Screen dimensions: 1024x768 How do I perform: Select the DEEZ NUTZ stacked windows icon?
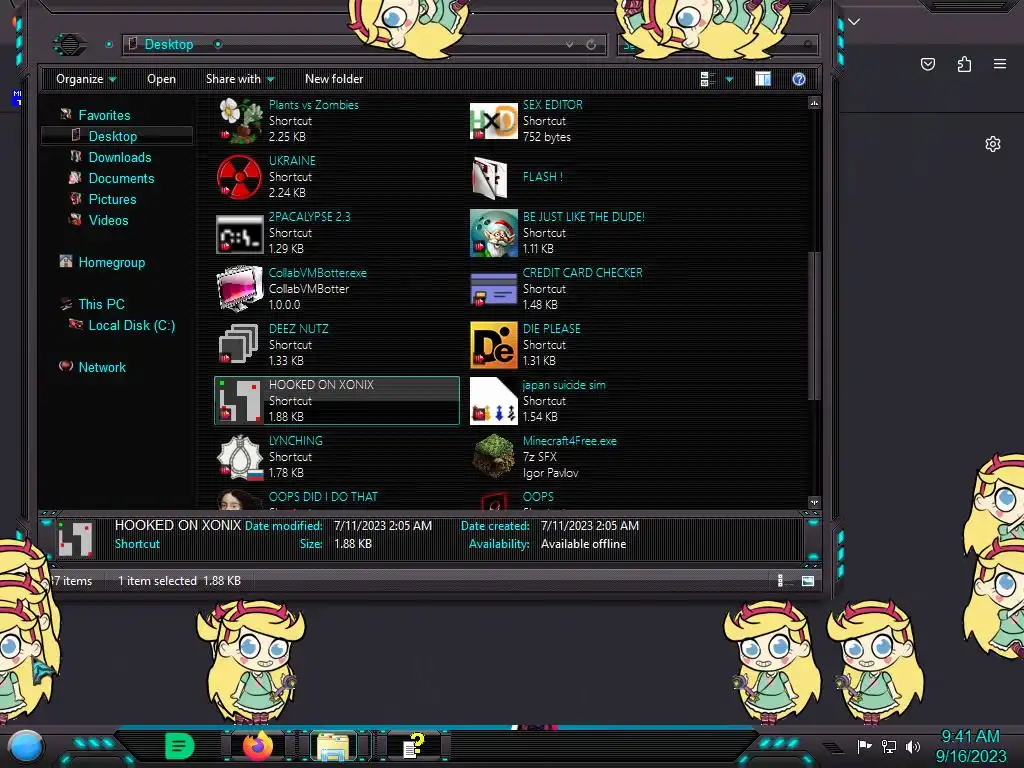tap(239, 344)
